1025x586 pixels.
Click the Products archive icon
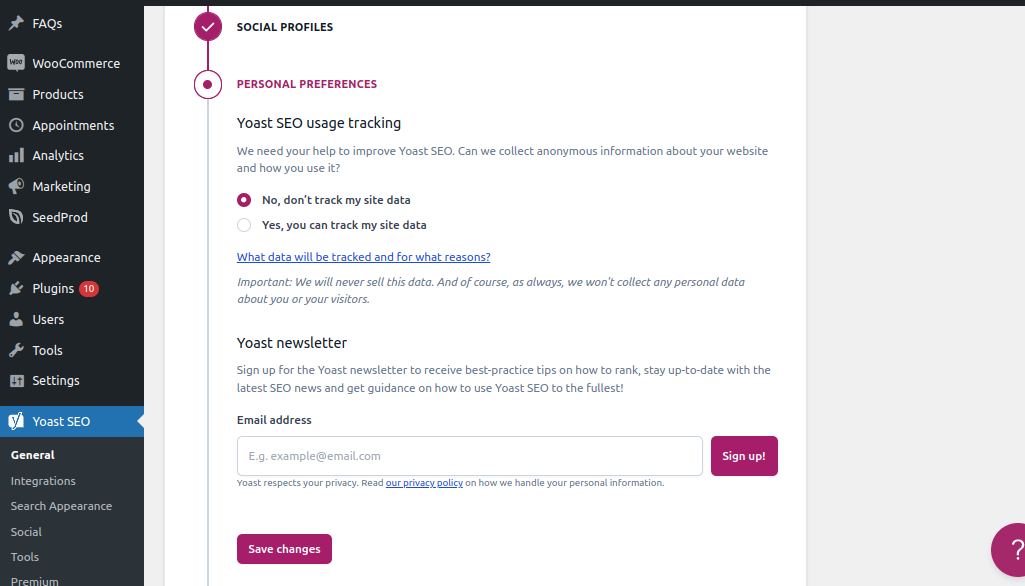click(x=16, y=94)
